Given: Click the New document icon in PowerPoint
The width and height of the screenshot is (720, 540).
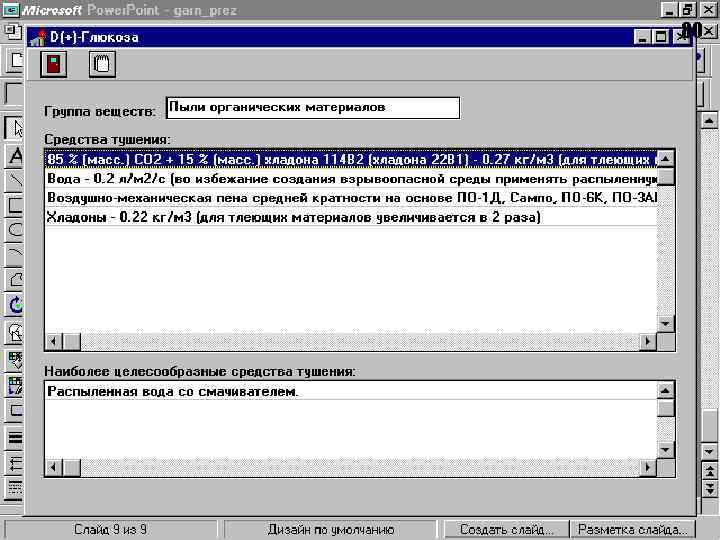Looking at the screenshot, I should pos(15,60).
